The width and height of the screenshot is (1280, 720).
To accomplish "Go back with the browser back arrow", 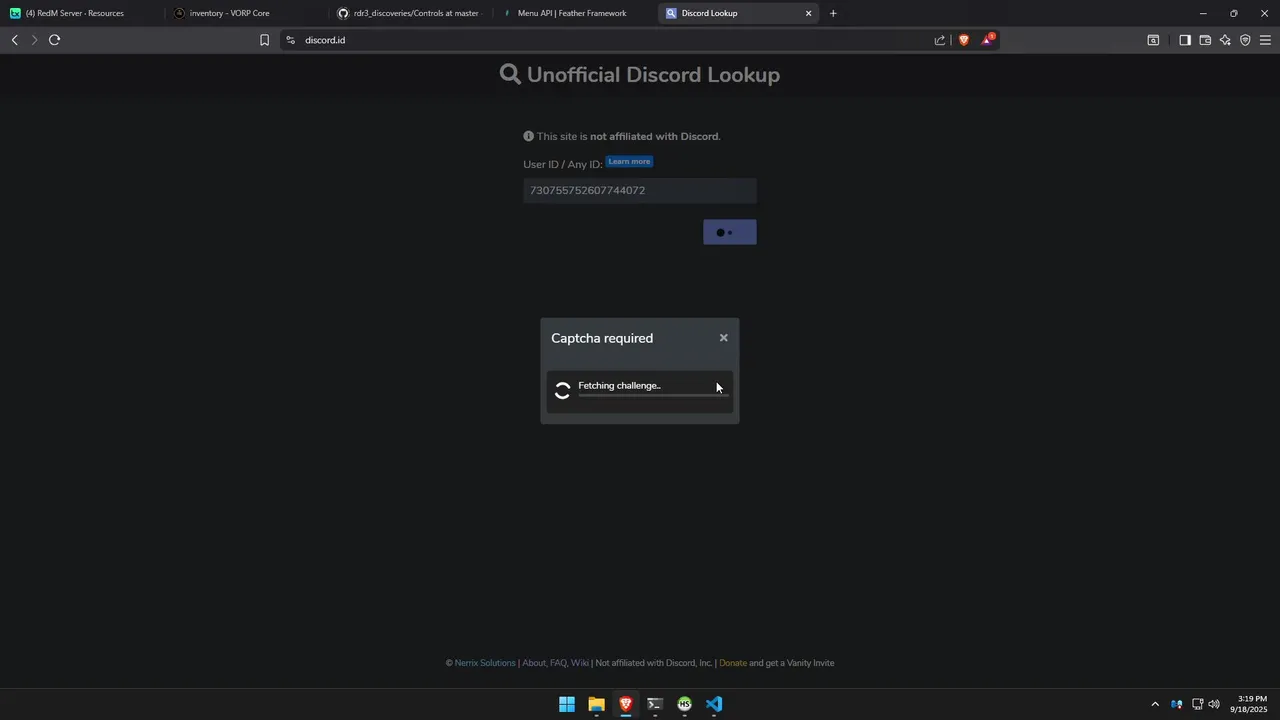I will pyautogui.click(x=15, y=40).
